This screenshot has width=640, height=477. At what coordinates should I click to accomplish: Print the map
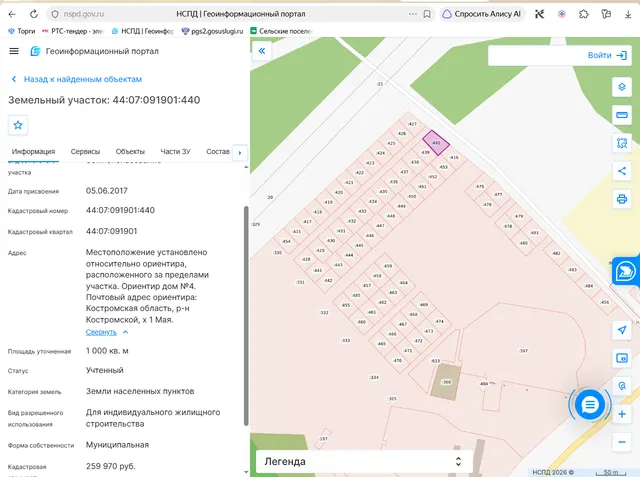pyautogui.click(x=622, y=199)
